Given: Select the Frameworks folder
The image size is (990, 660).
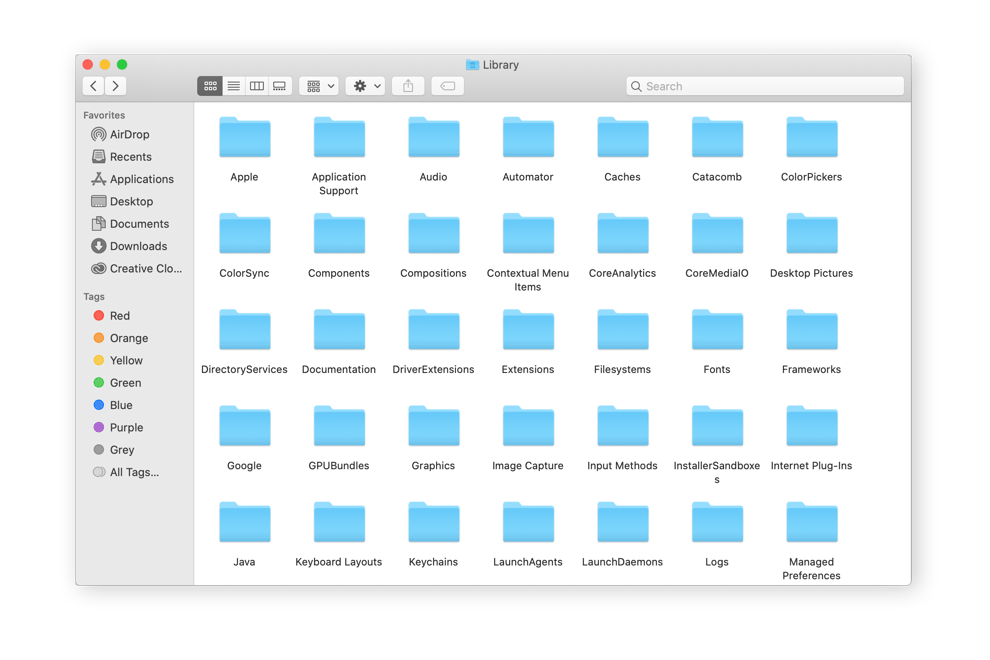Looking at the screenshot, I should pos(811,342).
